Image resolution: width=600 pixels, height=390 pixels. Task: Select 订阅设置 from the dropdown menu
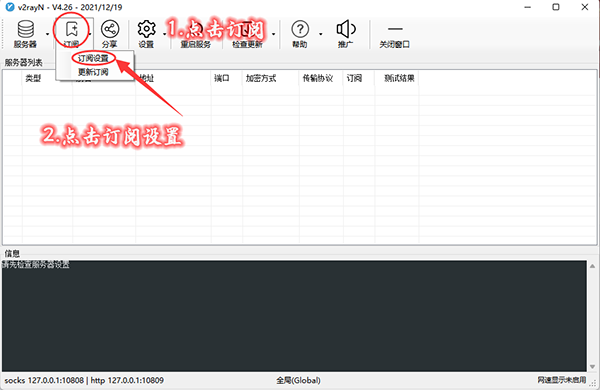point(93,59)
